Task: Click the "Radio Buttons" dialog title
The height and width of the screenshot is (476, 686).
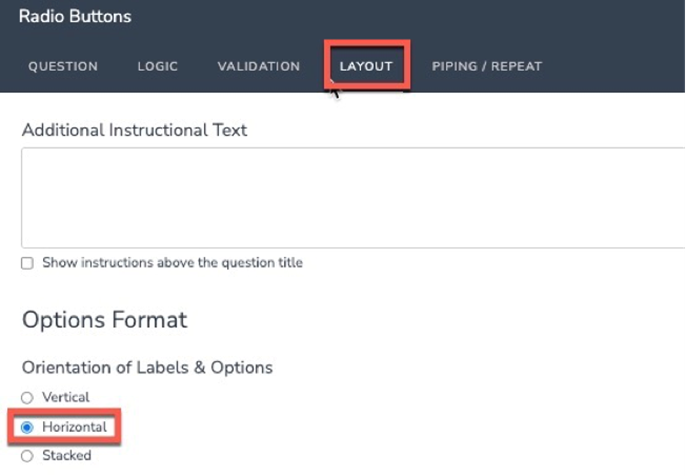Action: [75, 17]
